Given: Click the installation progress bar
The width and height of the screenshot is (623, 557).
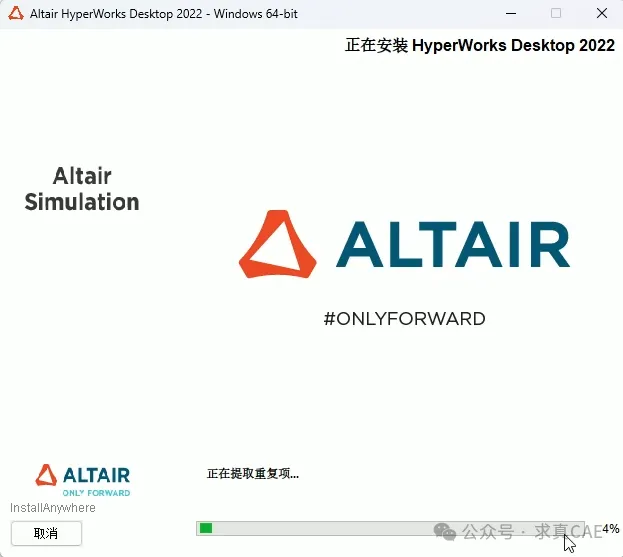Looking at the screenshot, I should point(390,528).
